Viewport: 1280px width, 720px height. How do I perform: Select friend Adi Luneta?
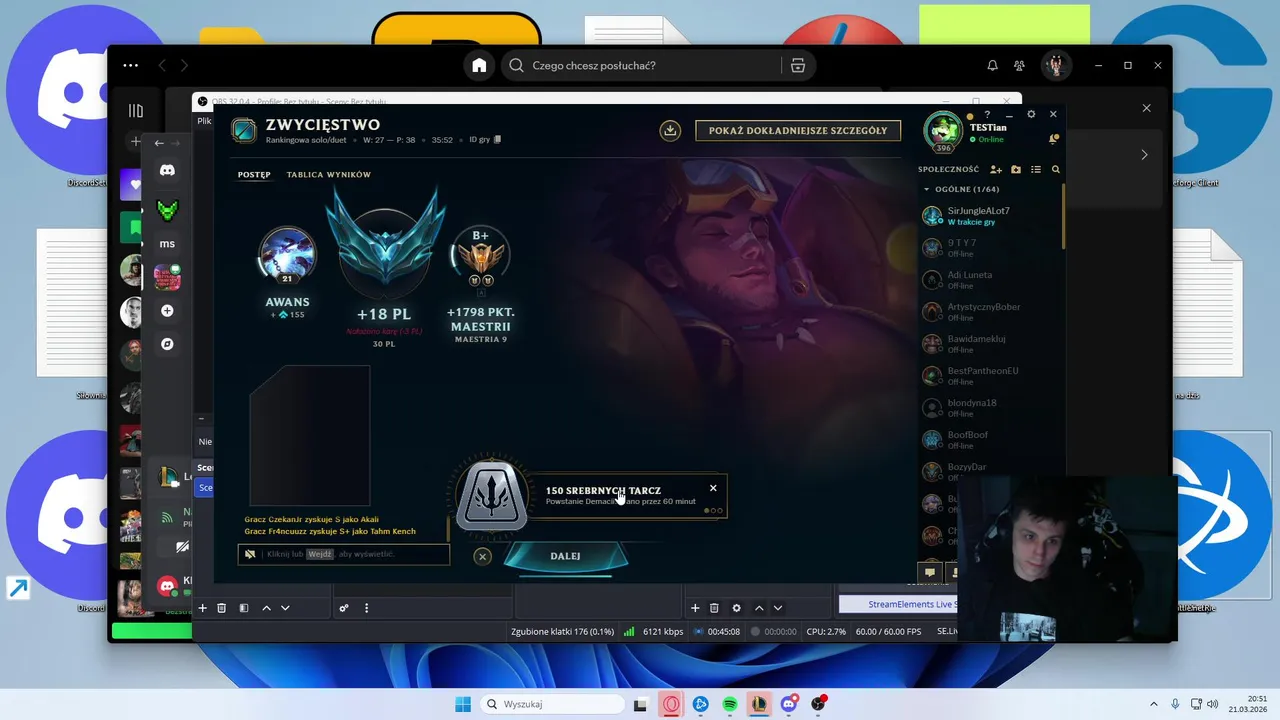tap(990, 279)
